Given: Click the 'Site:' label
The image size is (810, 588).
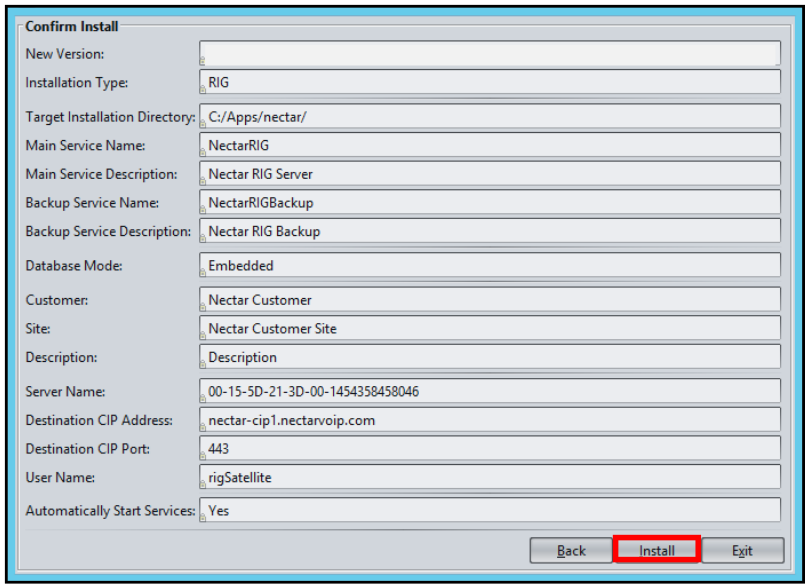Looking at the screenshot, I should tap(38, 329).
